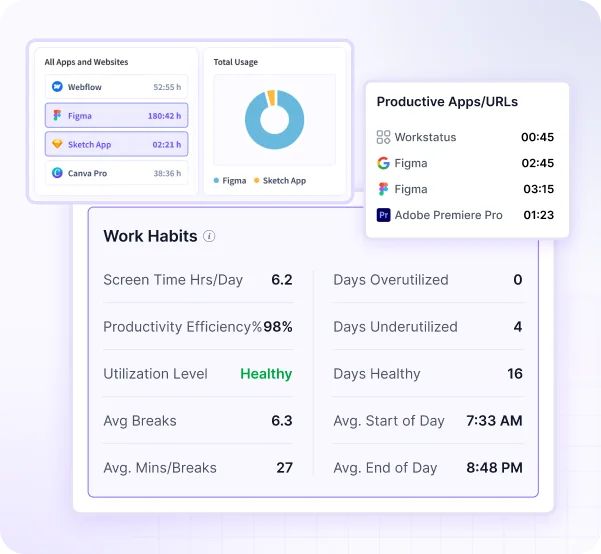601x554 pixels.
Task: Select the Canva Pro 38:36 h row
Action: pos(117,173)
